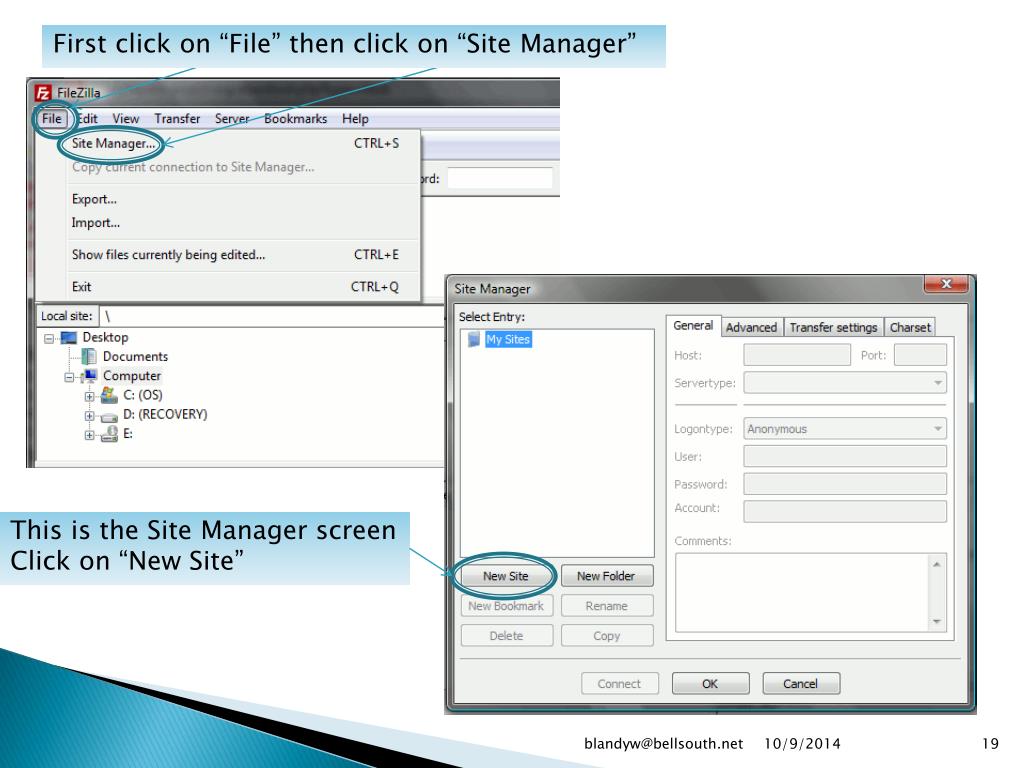This screenshot has height=768, width=1024.
Task: Expand the C: (OS) drive node
Action: [x=89, y=396]
